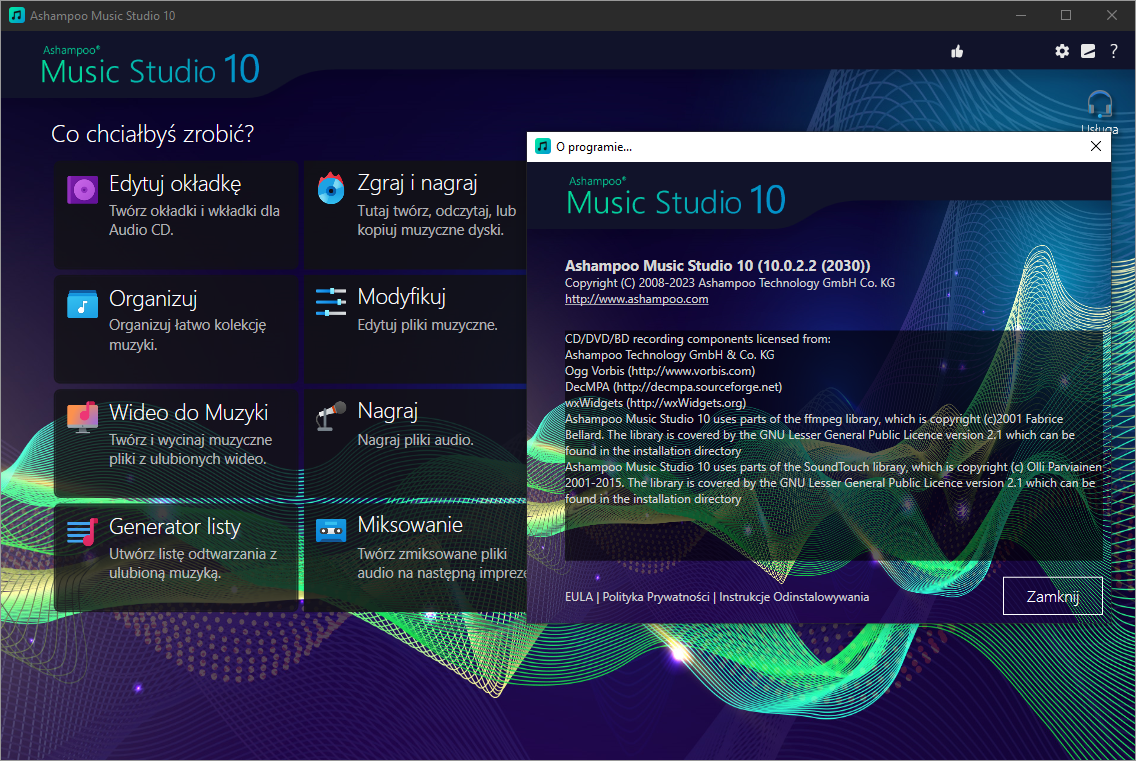Open the Wideo do Muzyki heading
1136x761 pixels.
[188, 412]
